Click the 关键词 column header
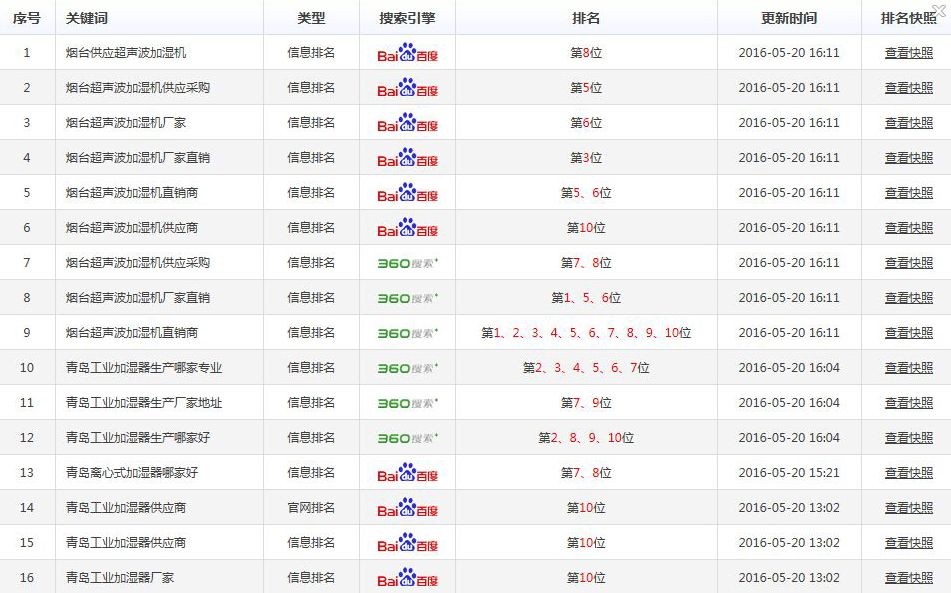The height and width of the screenshot is (593, 951). 87,18
